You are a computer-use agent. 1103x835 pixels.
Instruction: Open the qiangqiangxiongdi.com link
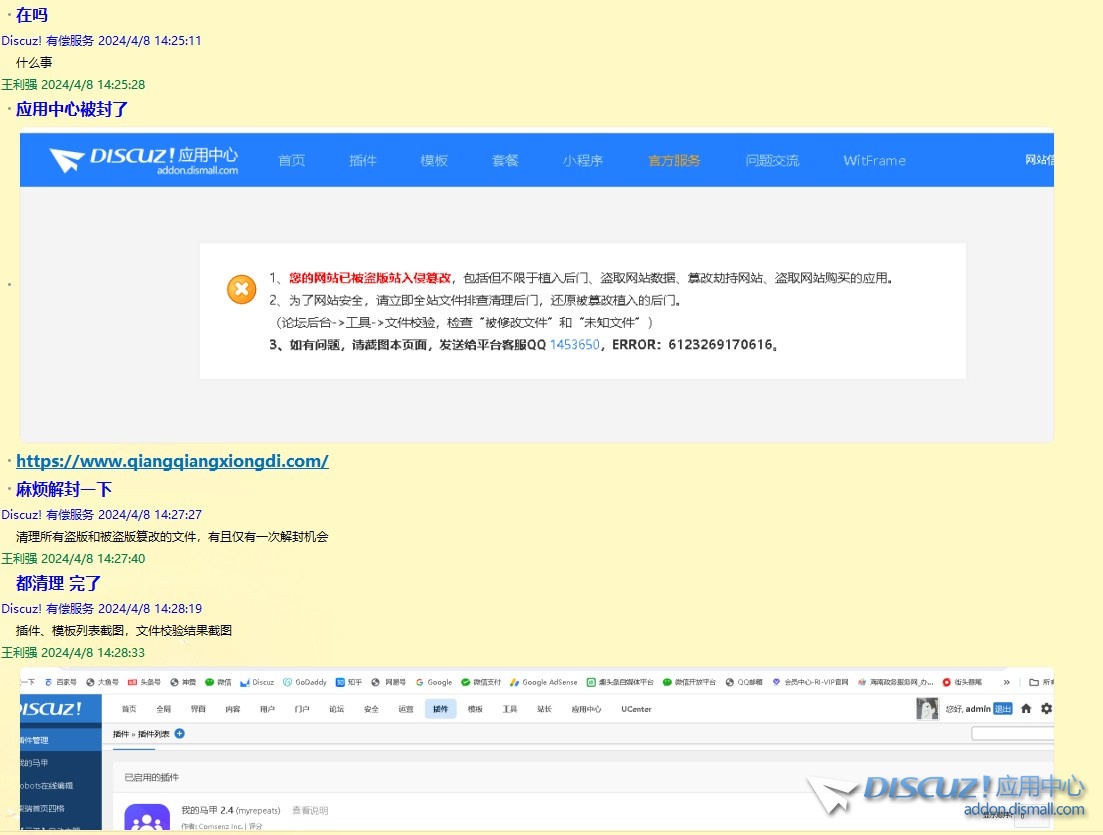(172, 461)
